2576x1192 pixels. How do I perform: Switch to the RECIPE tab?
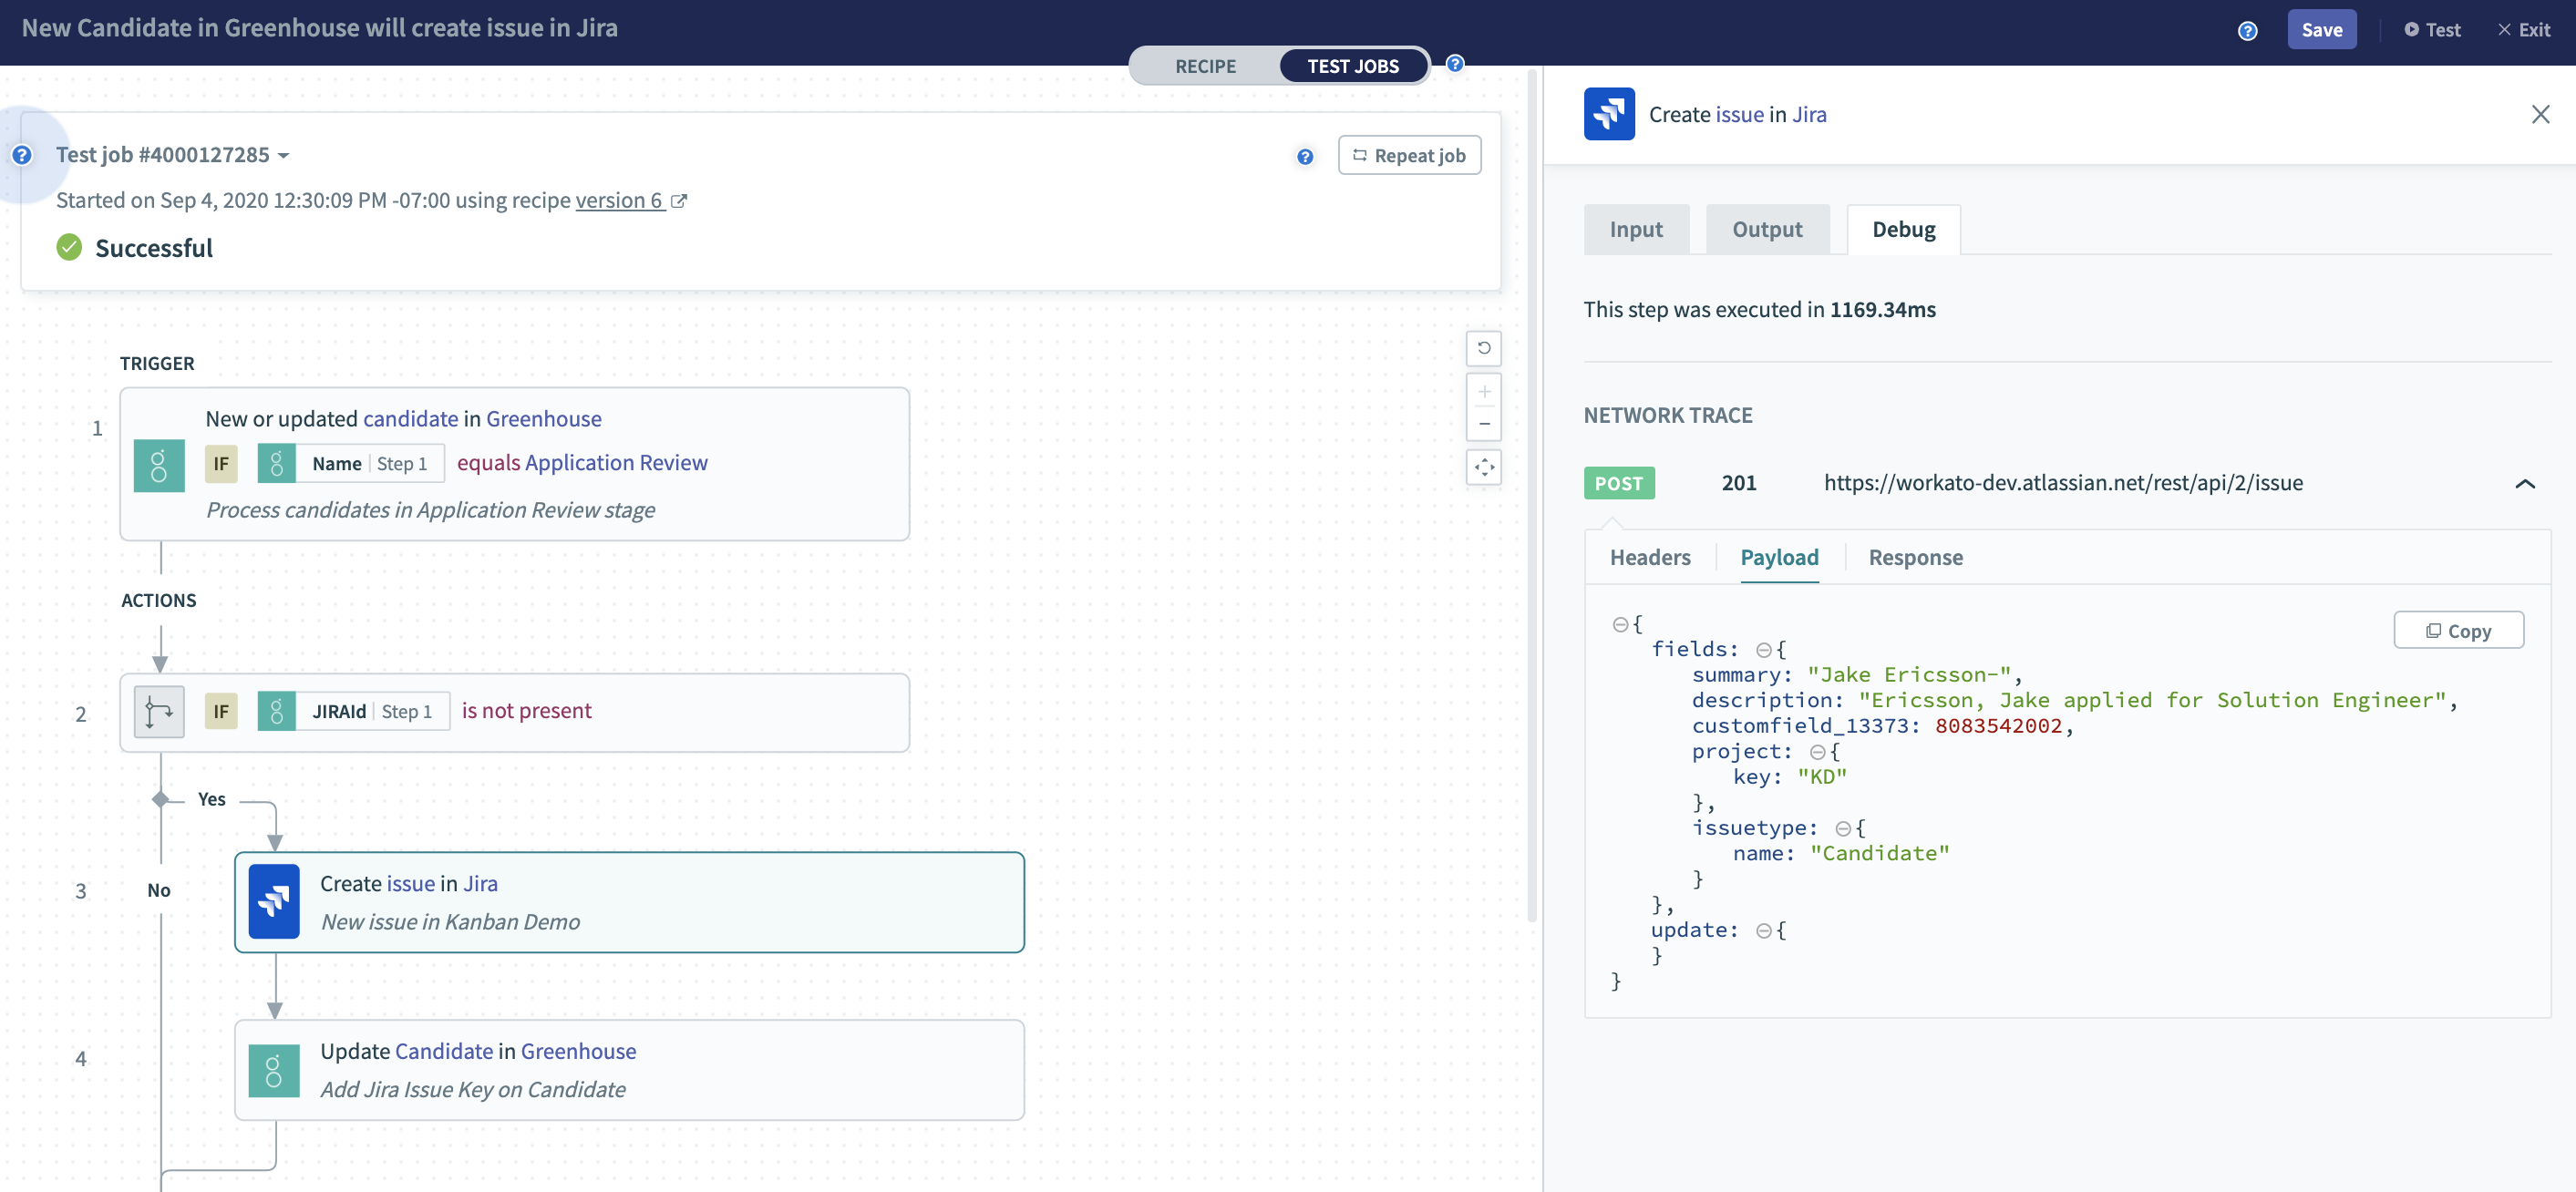(x=1205, y=66)
